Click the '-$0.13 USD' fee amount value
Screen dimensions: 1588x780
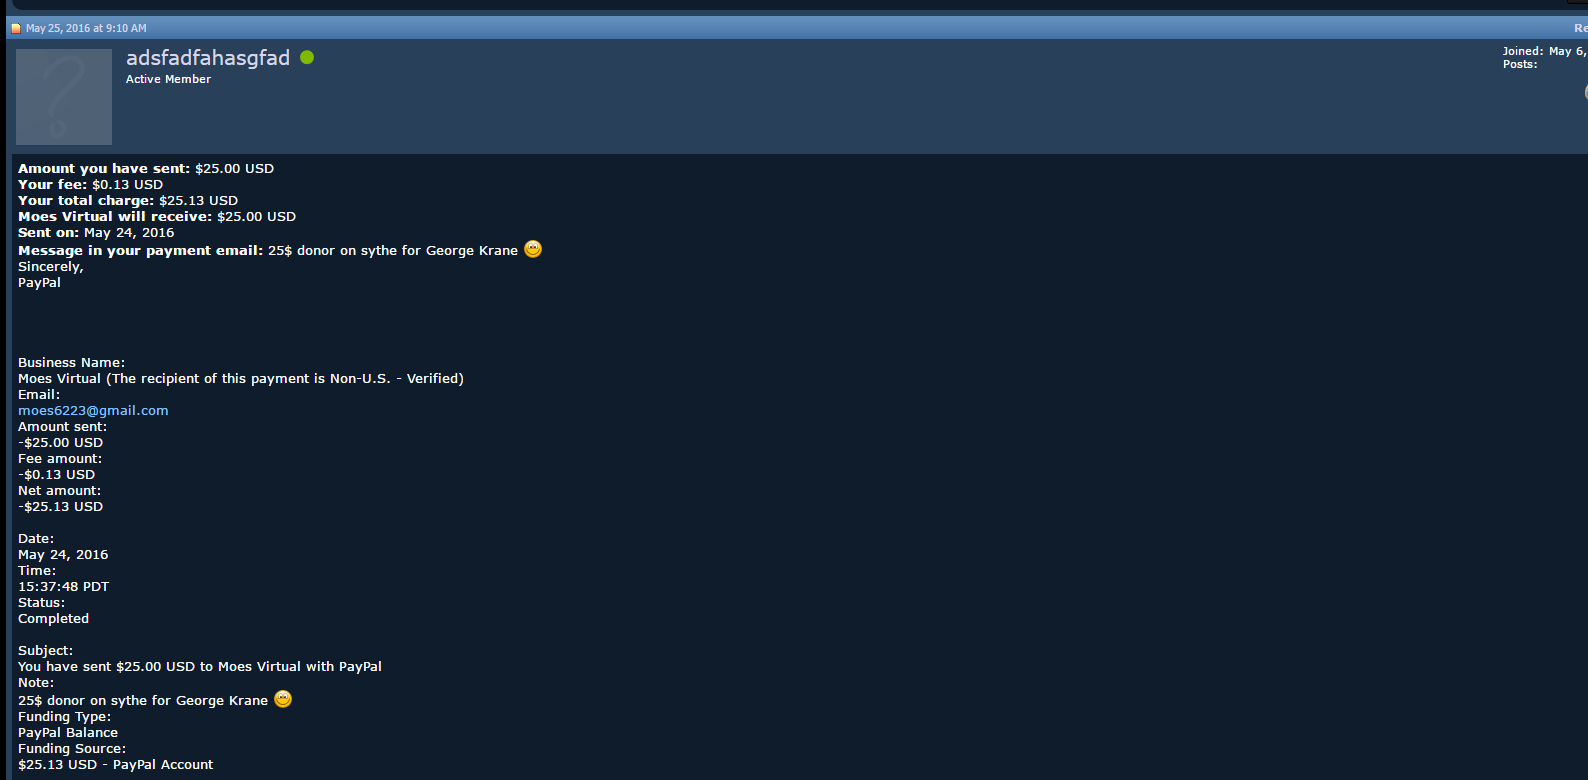click(x=57, y=475)
